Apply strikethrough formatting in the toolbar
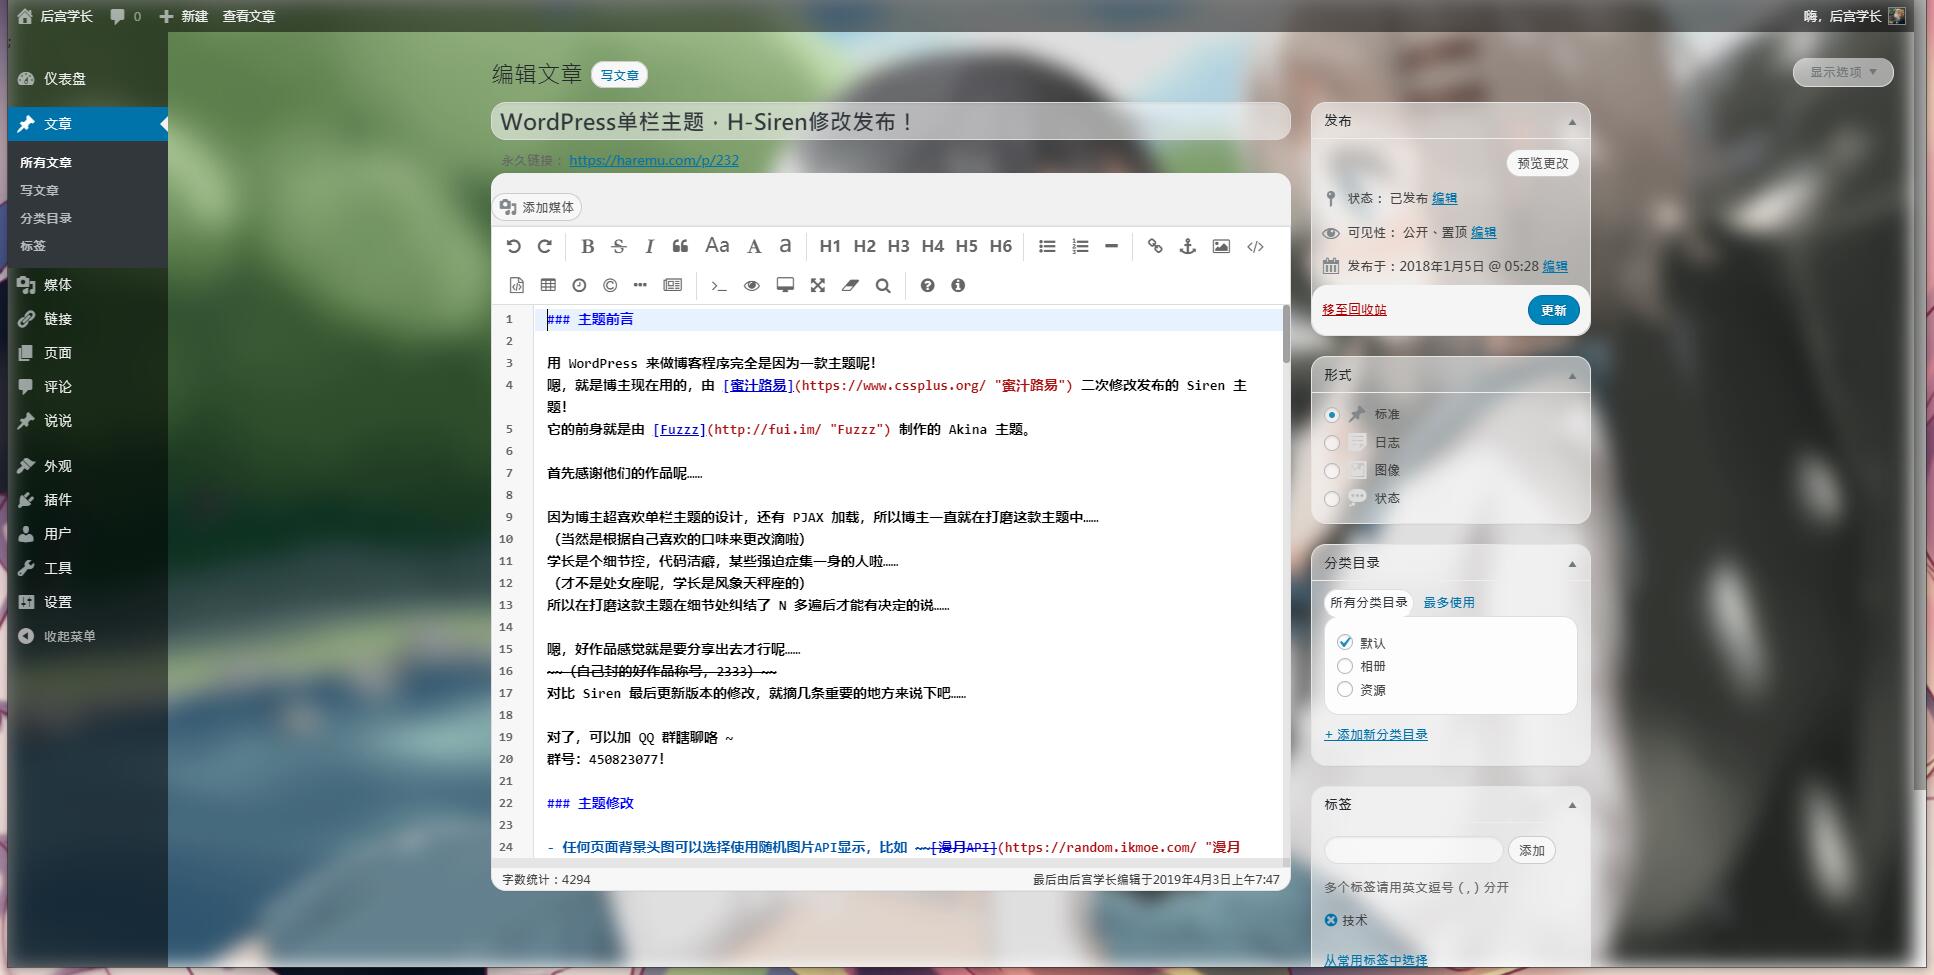 tap(618, 246)
